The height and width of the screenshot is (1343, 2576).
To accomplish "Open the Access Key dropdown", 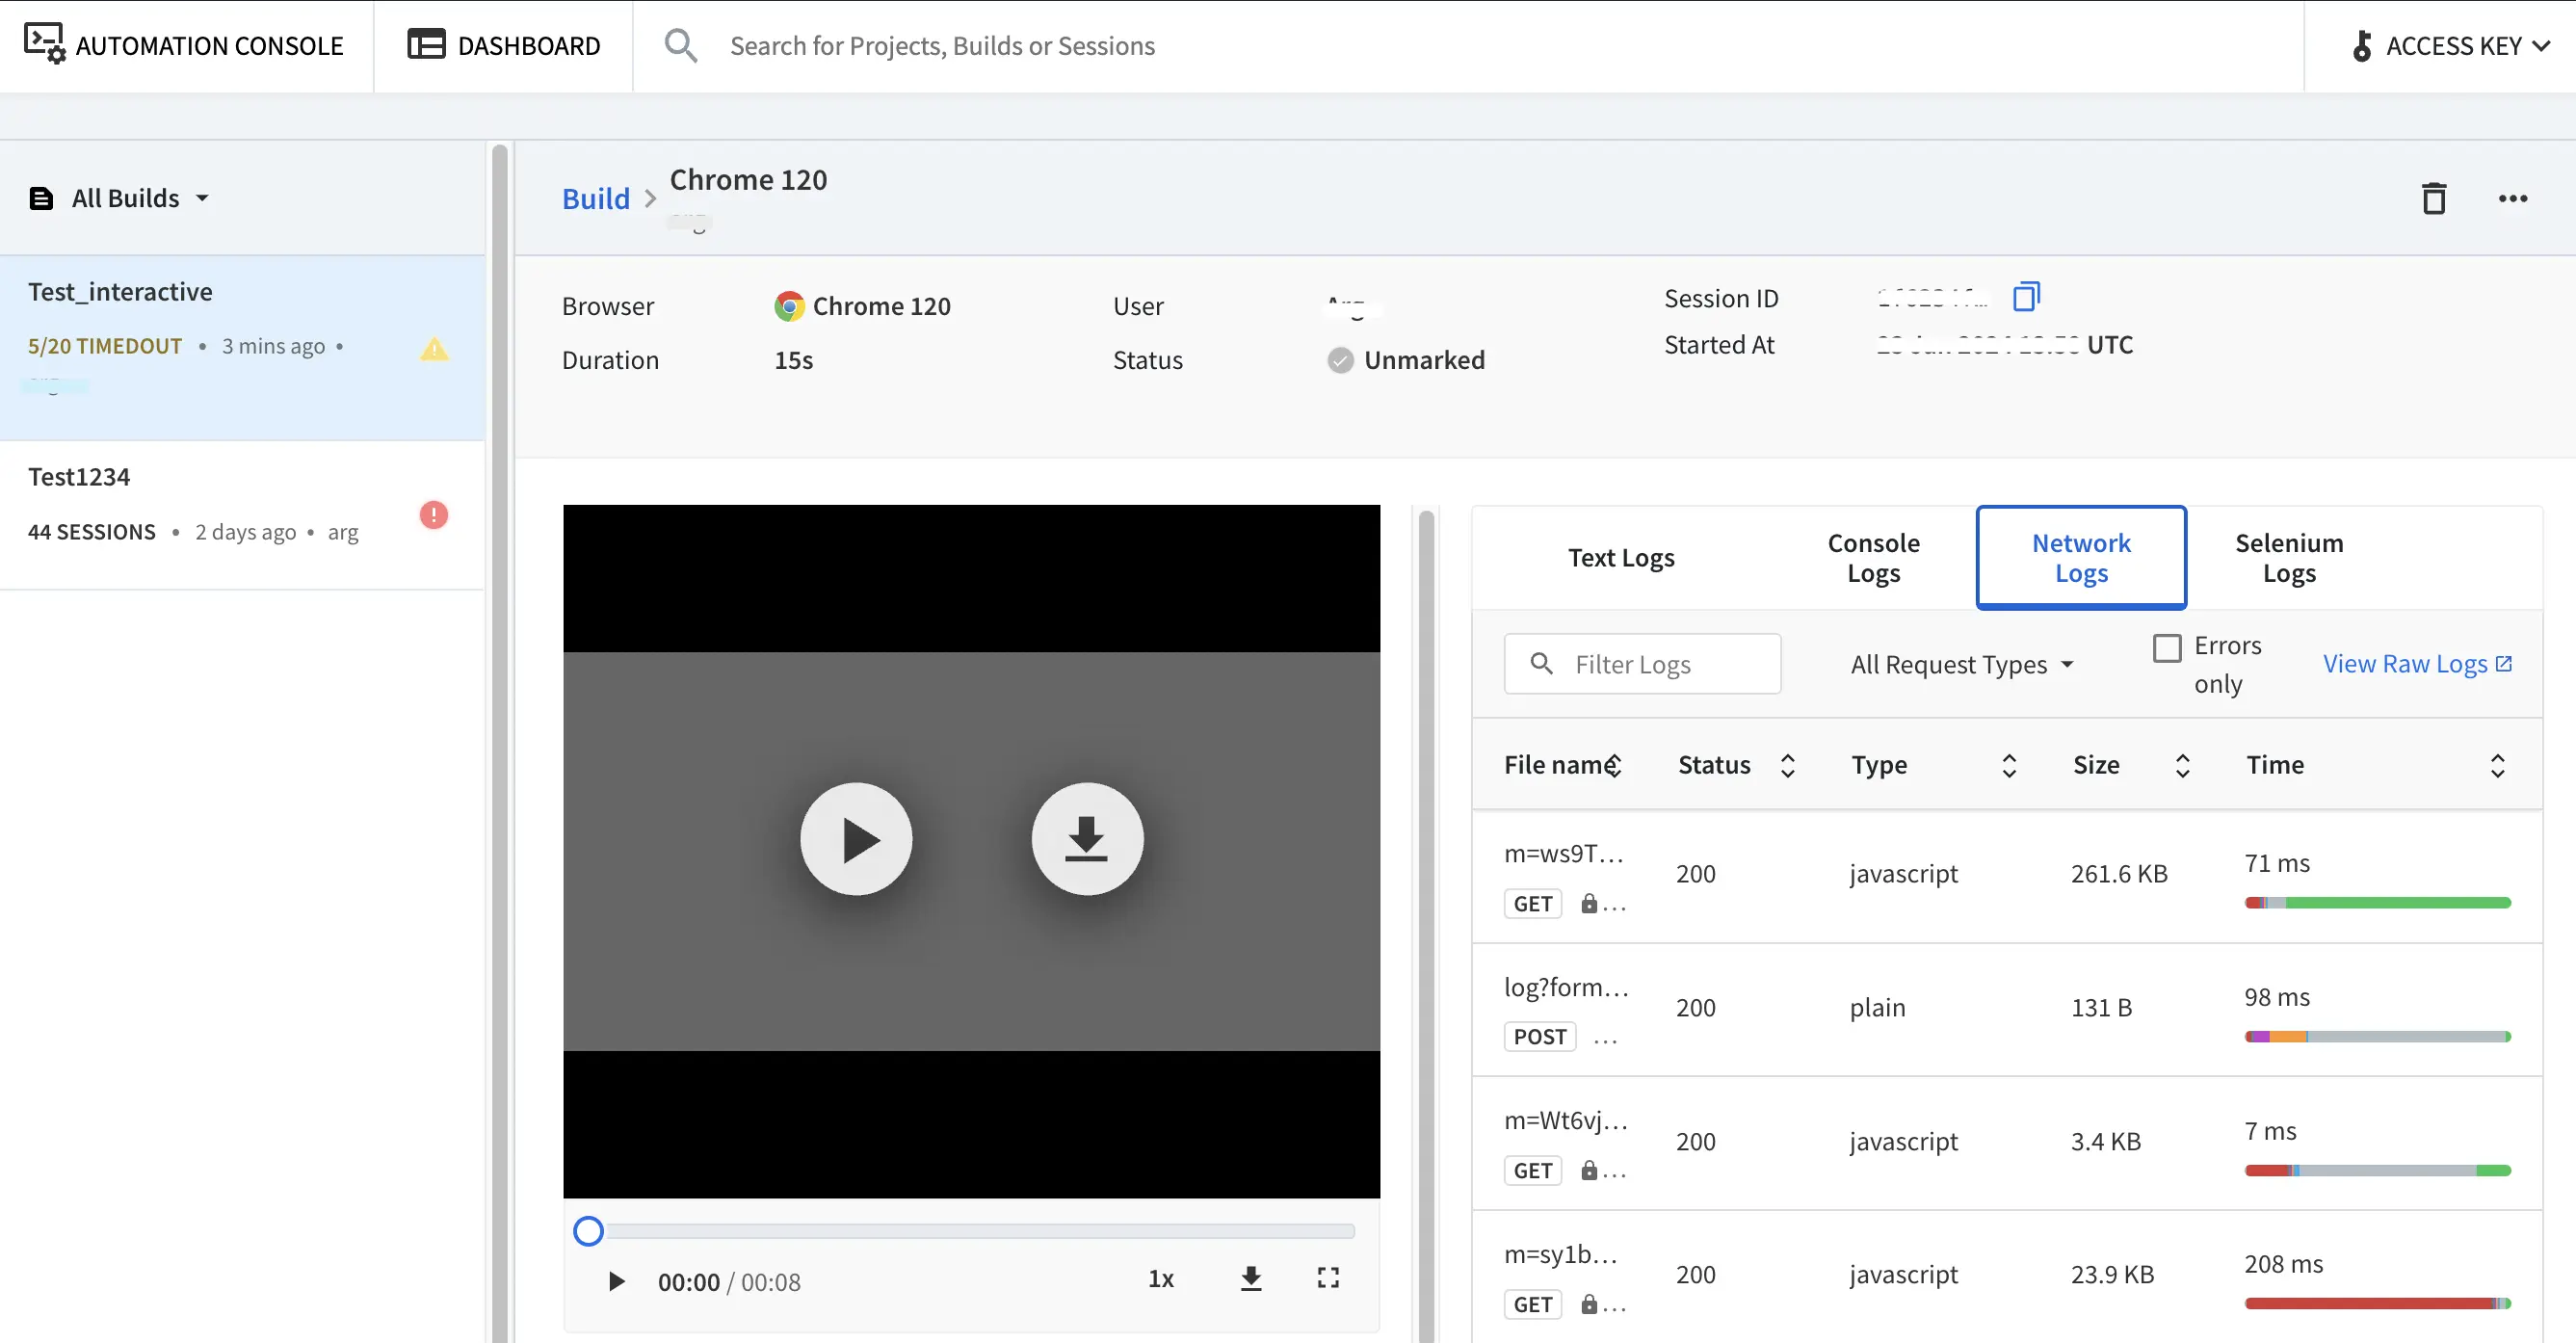I will [x=2451, y=46].
